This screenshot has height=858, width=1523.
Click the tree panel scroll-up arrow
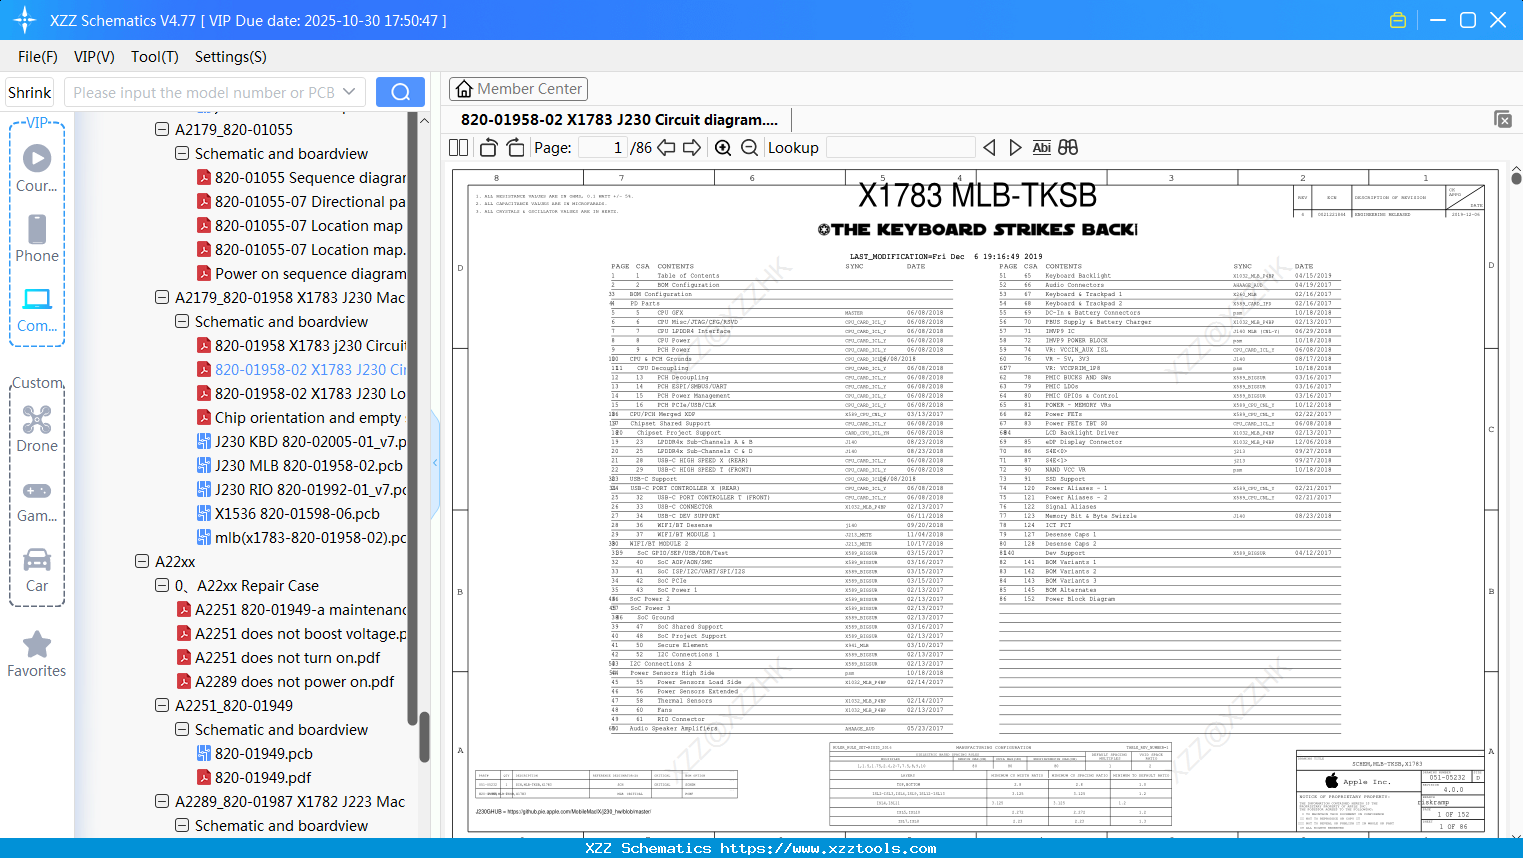coord(424,120)
